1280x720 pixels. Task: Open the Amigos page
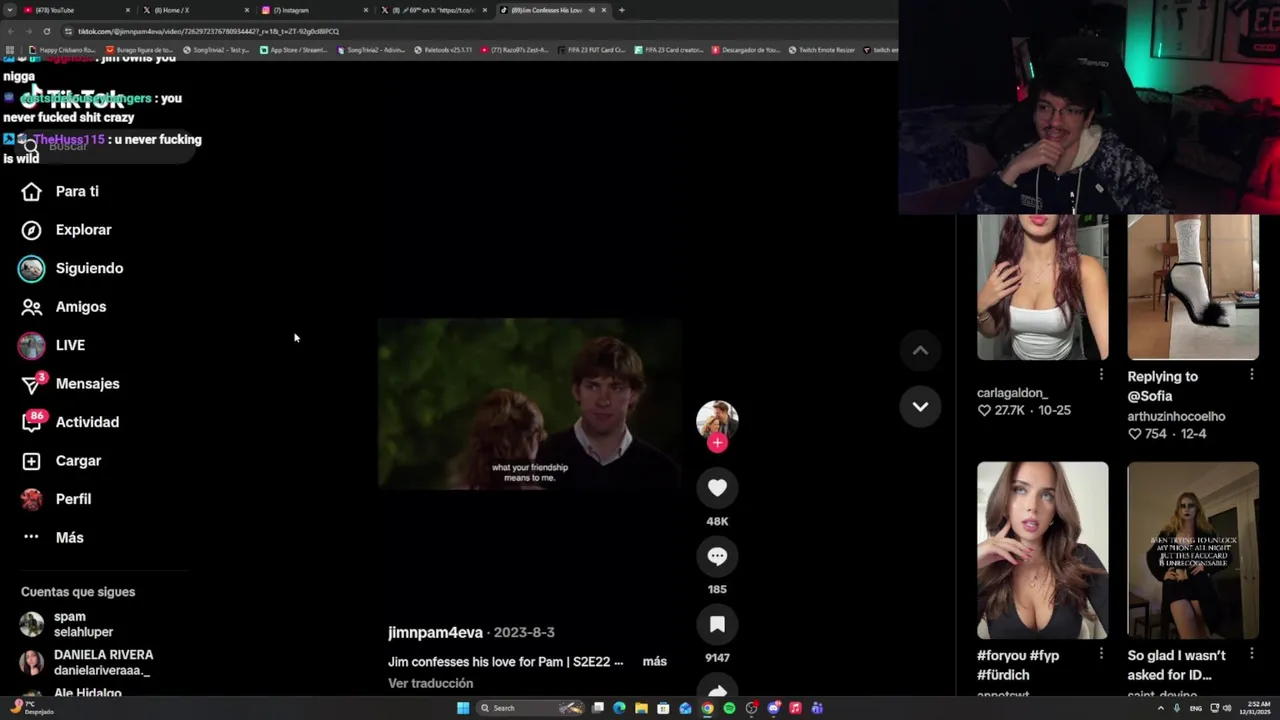pyautogui.click(x=64, y=307)
